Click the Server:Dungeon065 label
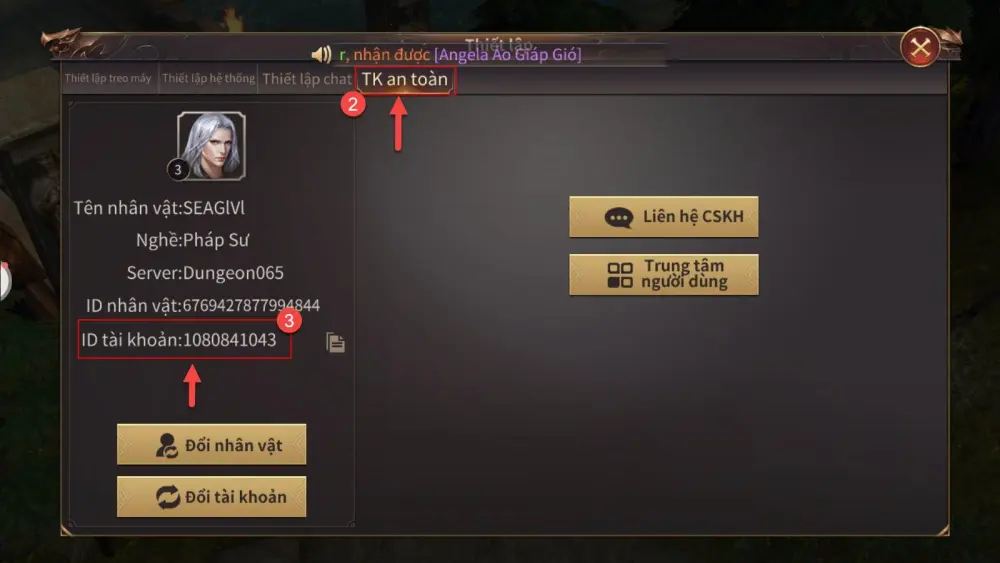 (x=205, y=273)
